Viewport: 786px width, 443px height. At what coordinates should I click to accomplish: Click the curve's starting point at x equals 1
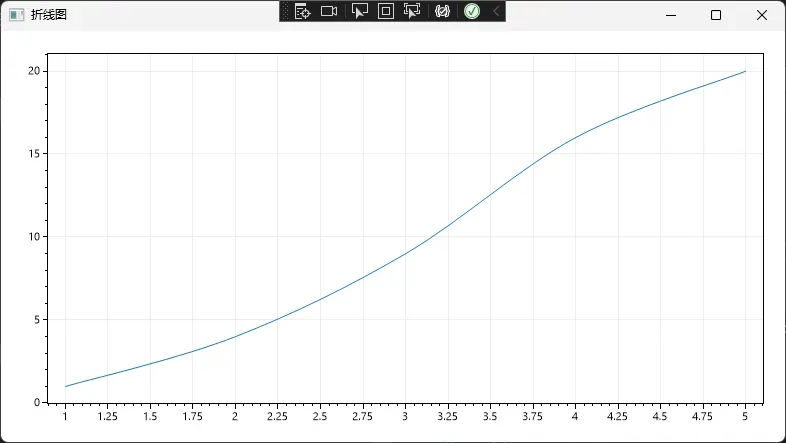(65, 386)
